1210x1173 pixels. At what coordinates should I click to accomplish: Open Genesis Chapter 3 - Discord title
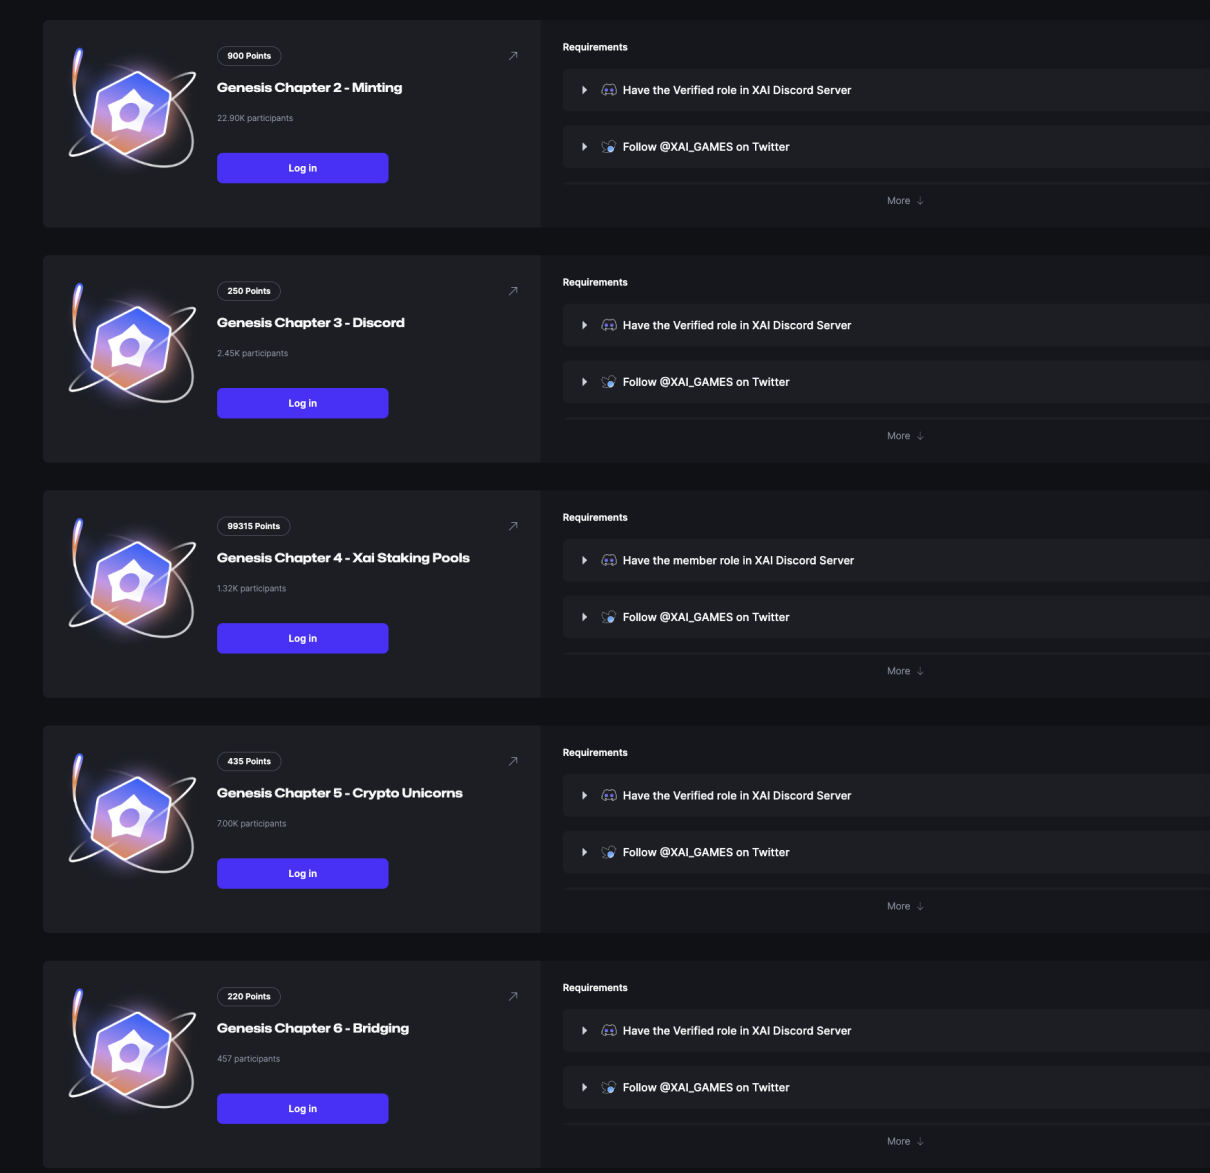click(x=311, y=323)
